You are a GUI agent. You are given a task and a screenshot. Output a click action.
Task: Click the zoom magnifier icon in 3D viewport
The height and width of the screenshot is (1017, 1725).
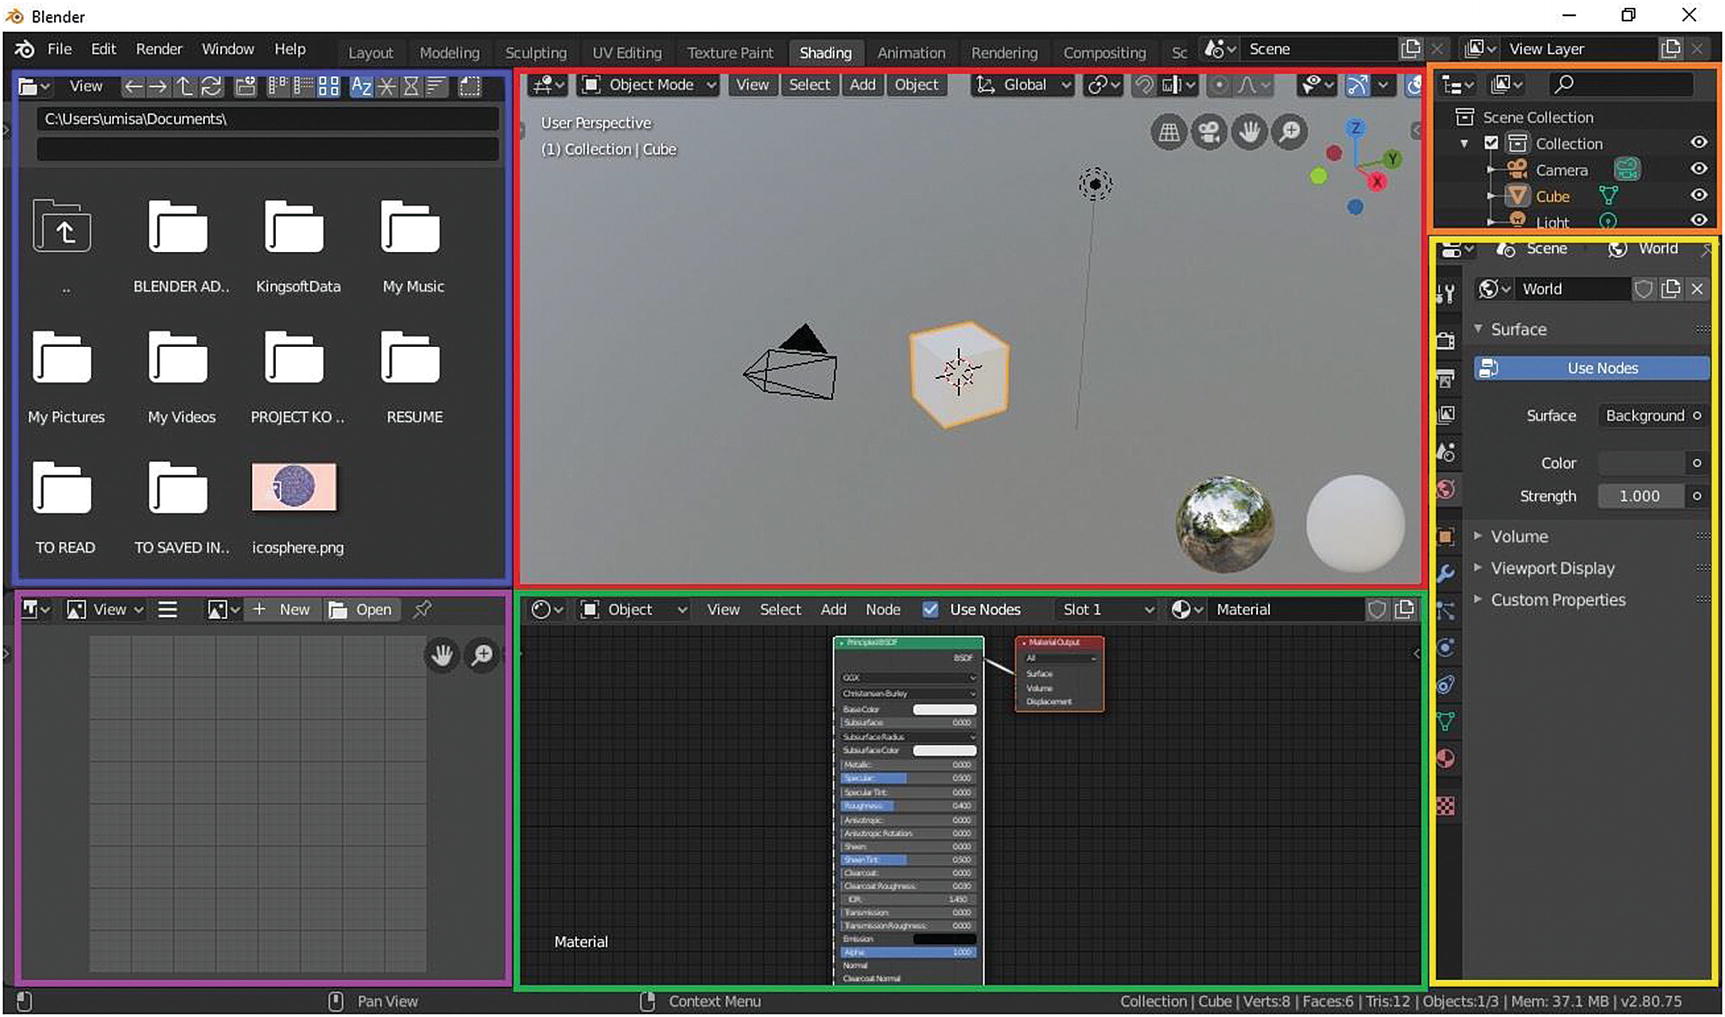coord(1290,132)
